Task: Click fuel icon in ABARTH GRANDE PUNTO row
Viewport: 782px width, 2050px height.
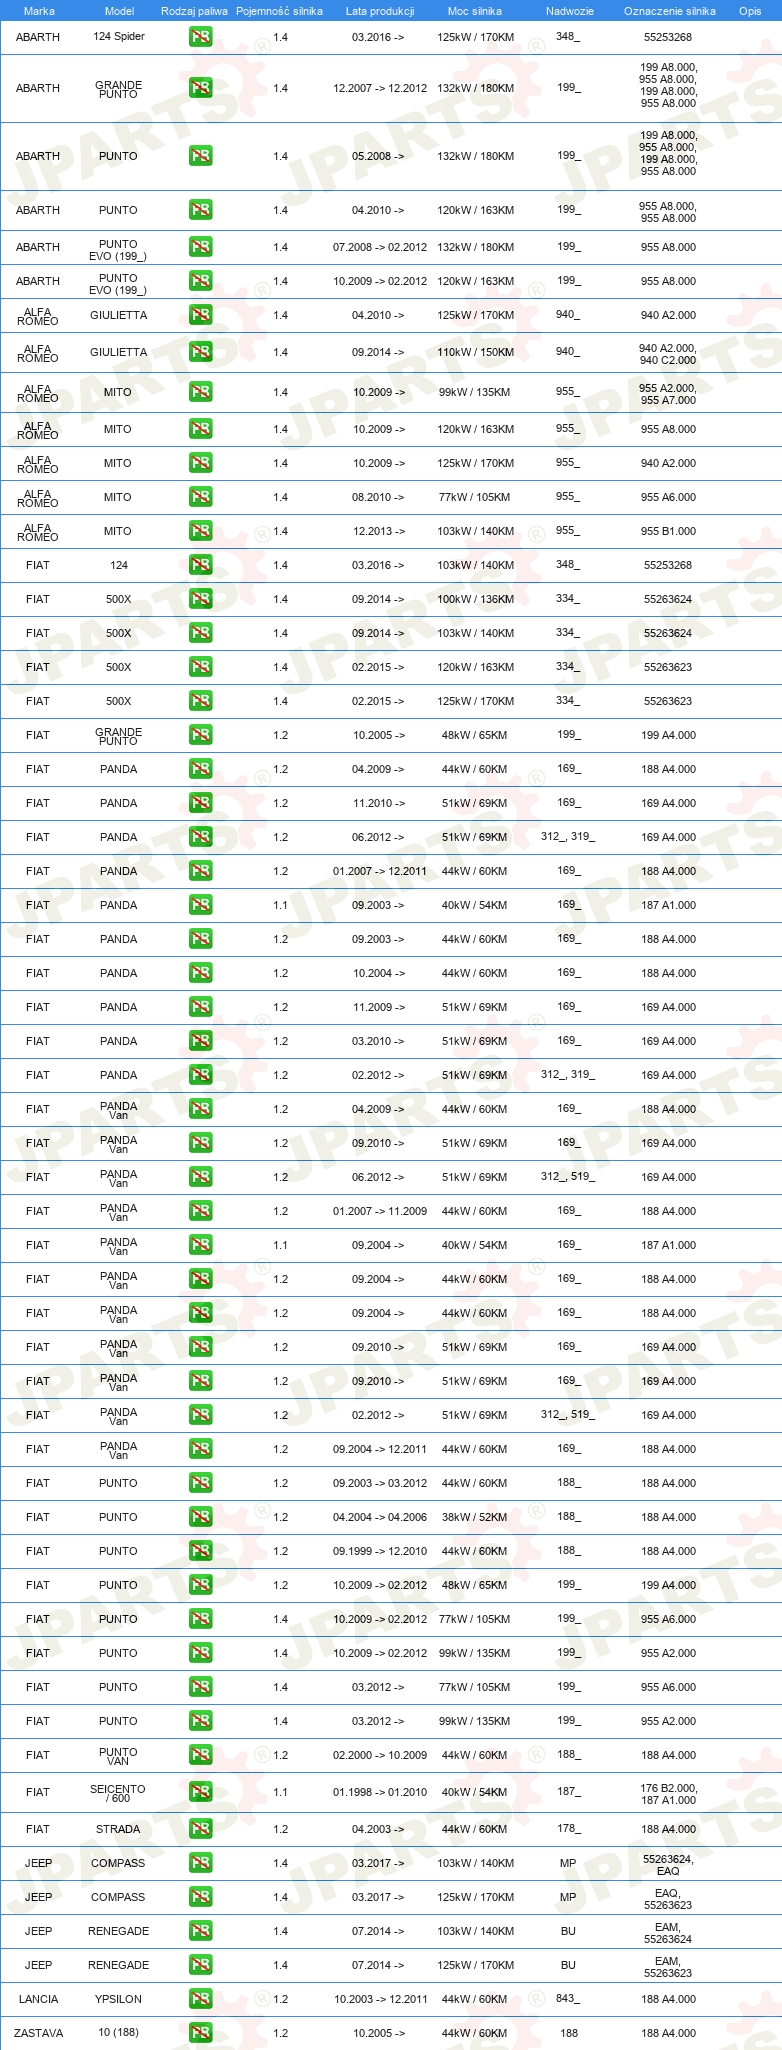Action: point(201,88)
